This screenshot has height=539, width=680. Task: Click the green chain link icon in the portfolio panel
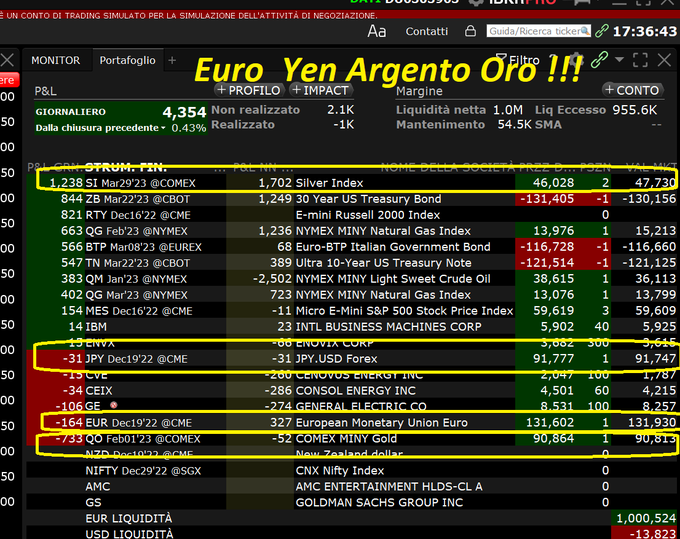tap(599, 60)
